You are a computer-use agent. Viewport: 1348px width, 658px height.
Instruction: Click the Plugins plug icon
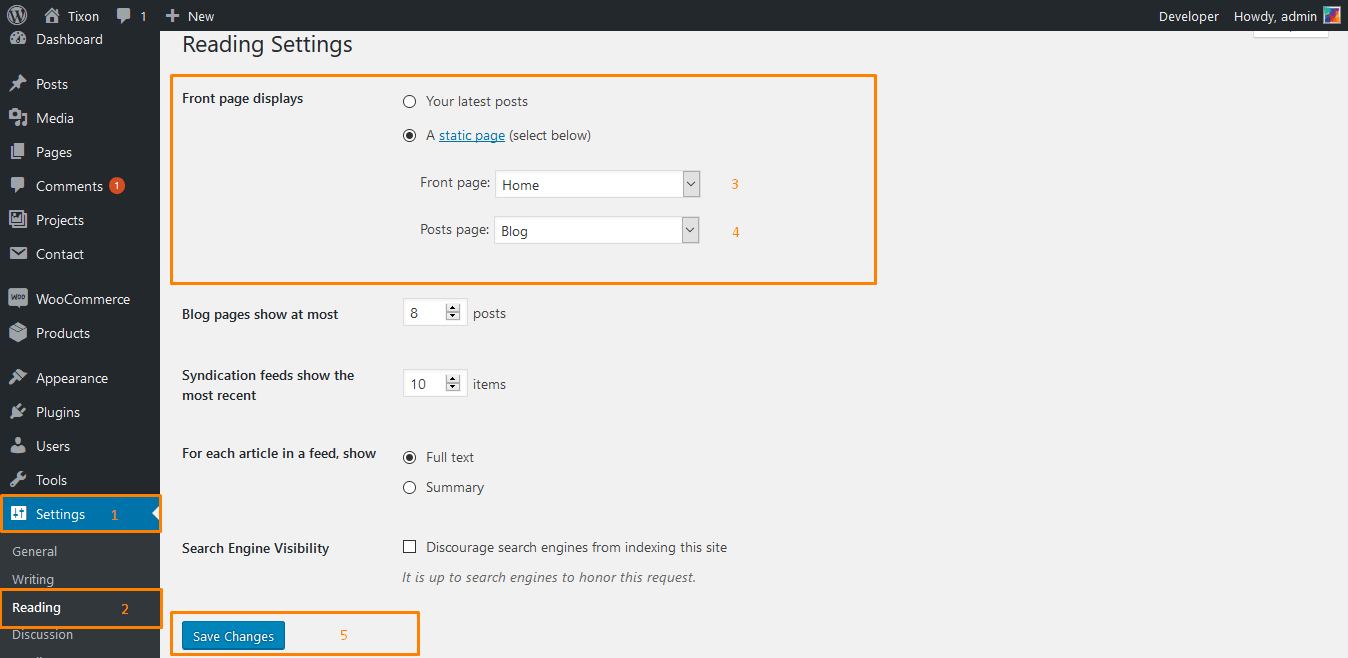17,412
